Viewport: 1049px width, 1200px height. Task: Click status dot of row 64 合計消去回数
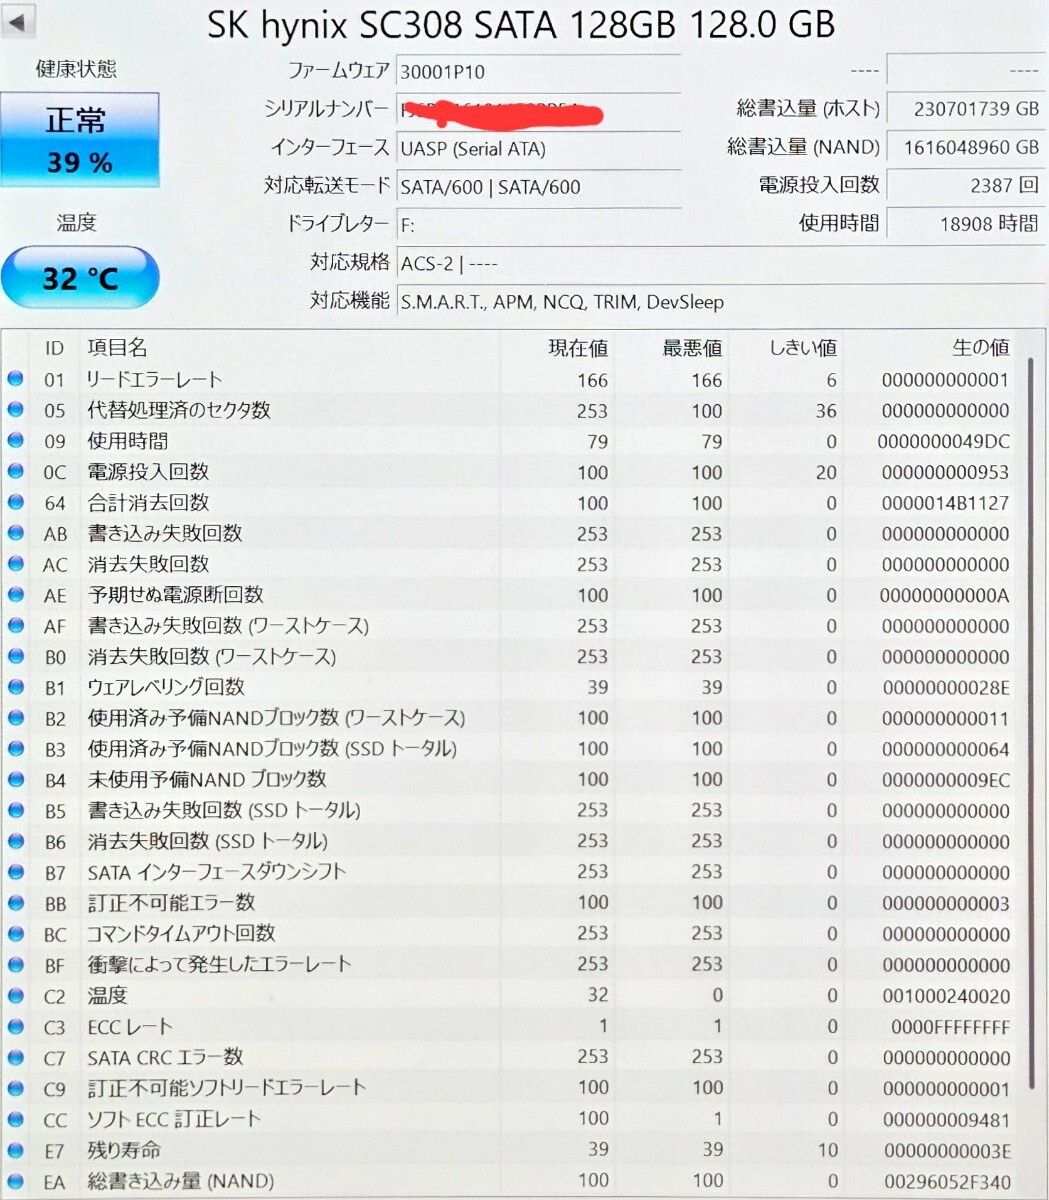click(15, 502)
